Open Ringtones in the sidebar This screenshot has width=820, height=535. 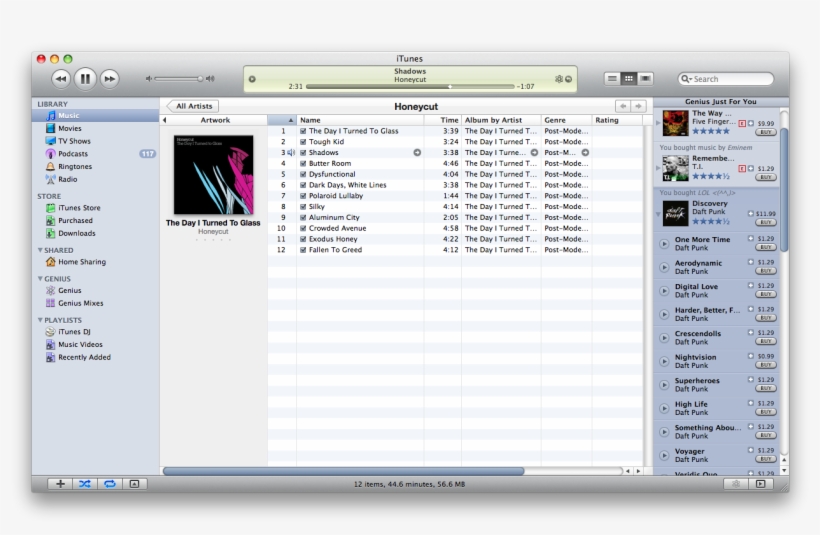[95, 166]
